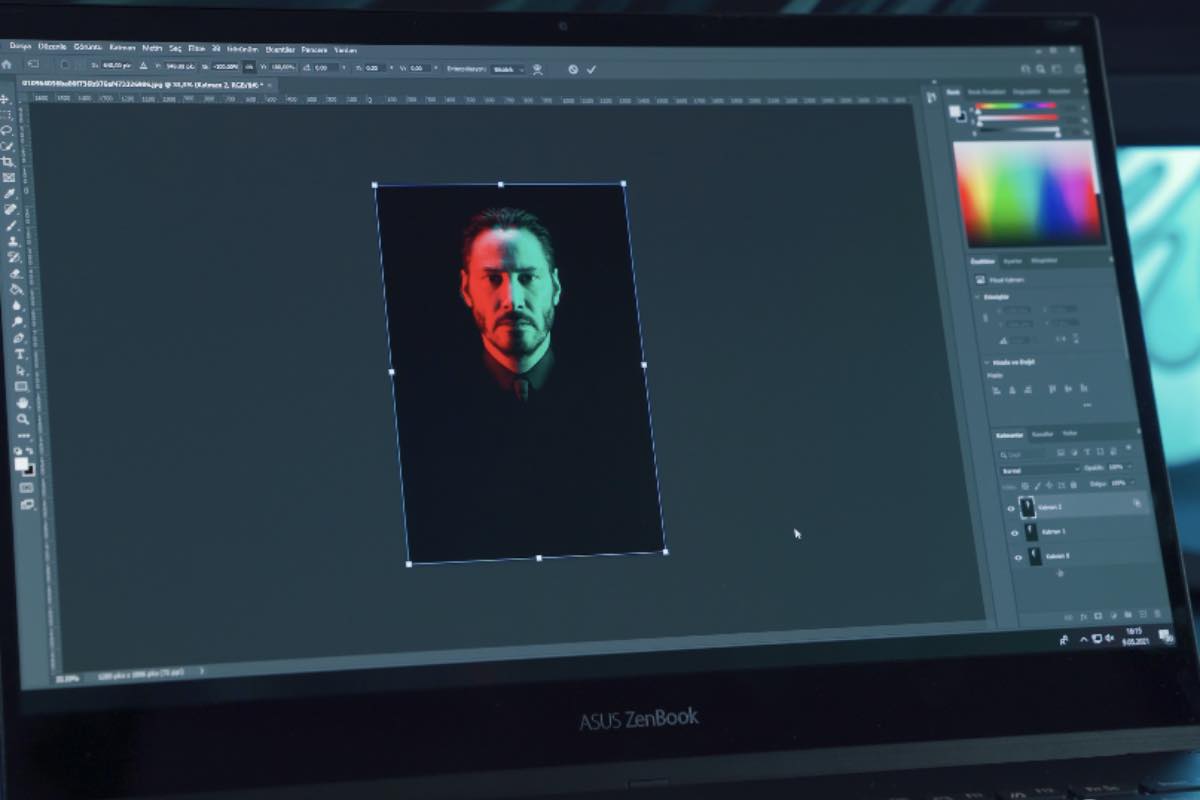Image resolution: width=1200 pixels, height=800 pixels.
Task: Click the Home icon in the options bar
Action: coord(6,65)
